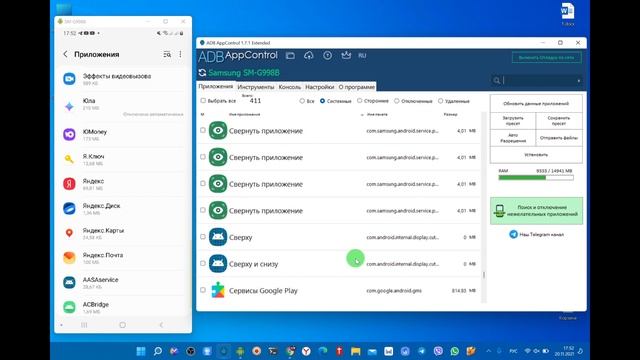Click Обновить данные приложений button
Image resolution: width=640 pixels, height=360 pixels.
(536, 104)
